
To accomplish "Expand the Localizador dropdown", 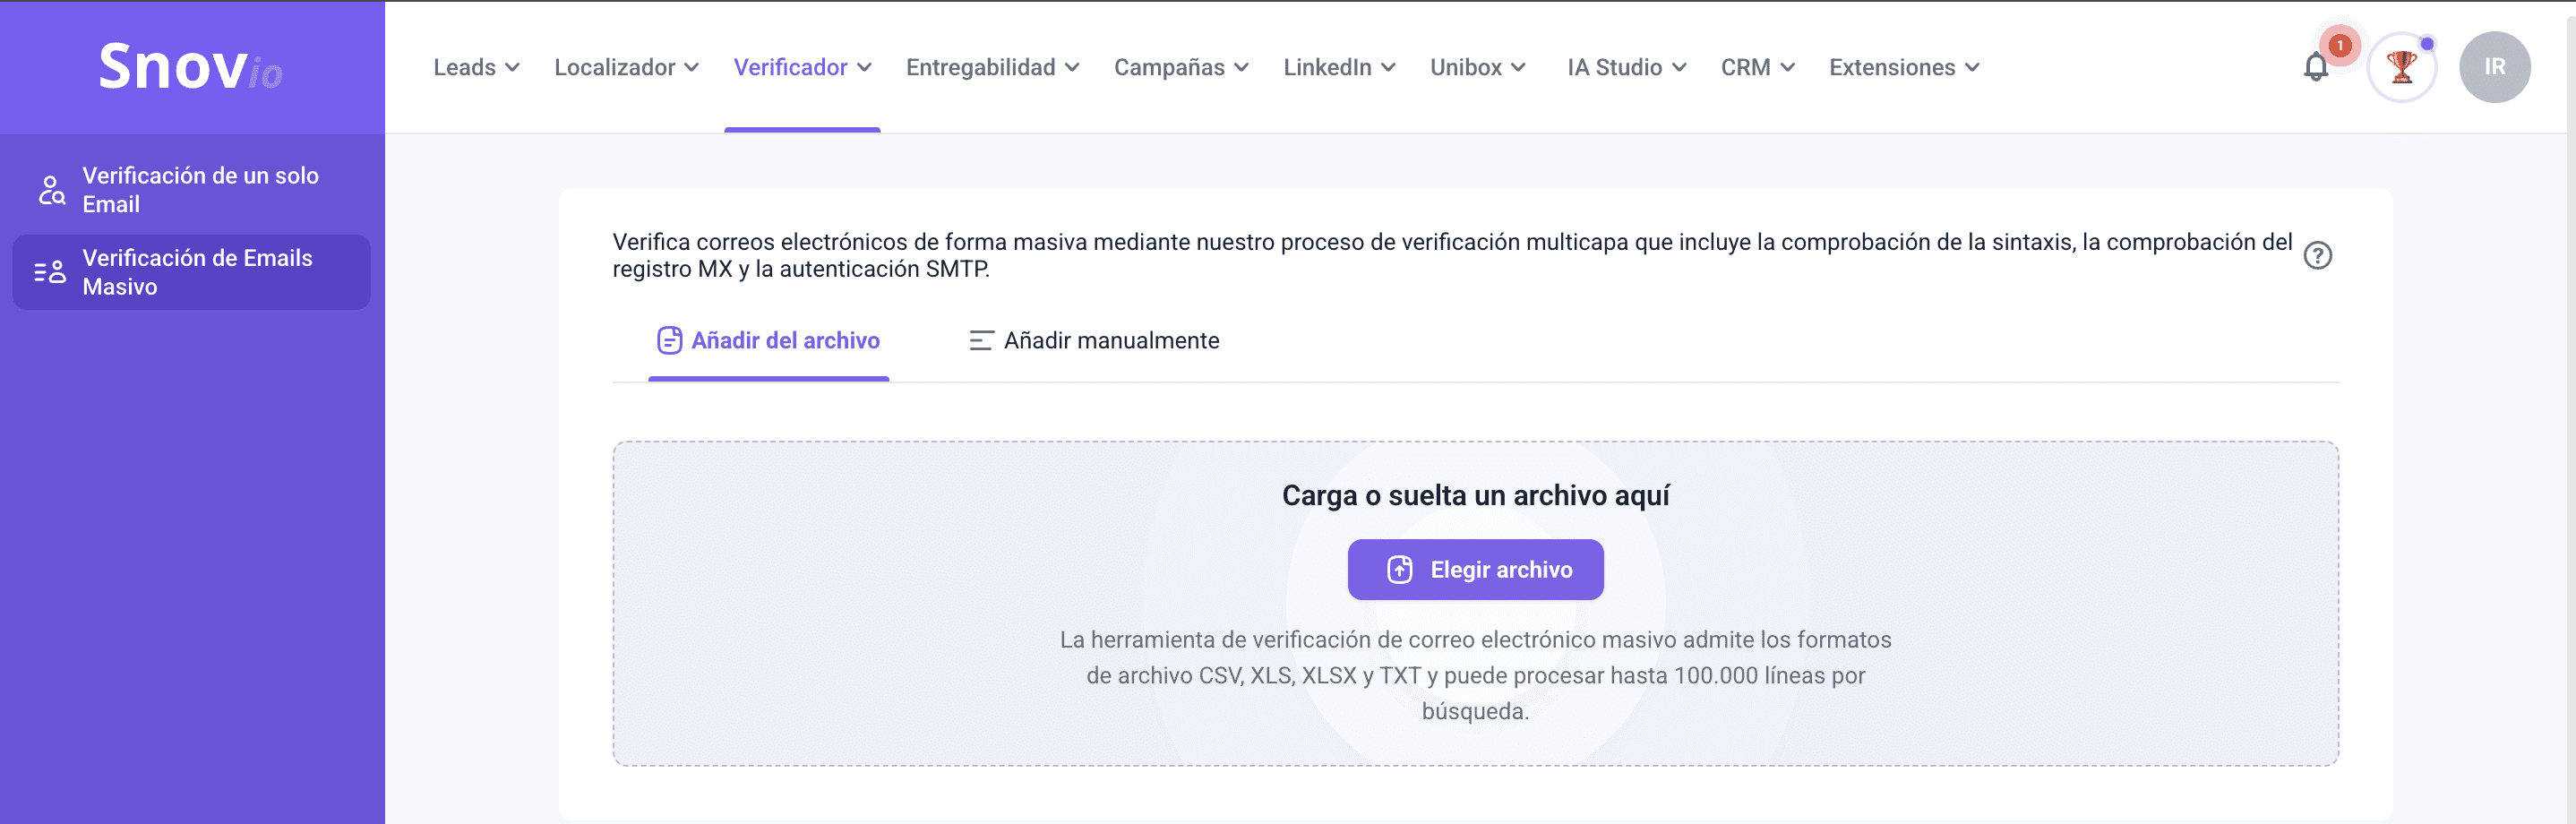I will tap(626, 68).
